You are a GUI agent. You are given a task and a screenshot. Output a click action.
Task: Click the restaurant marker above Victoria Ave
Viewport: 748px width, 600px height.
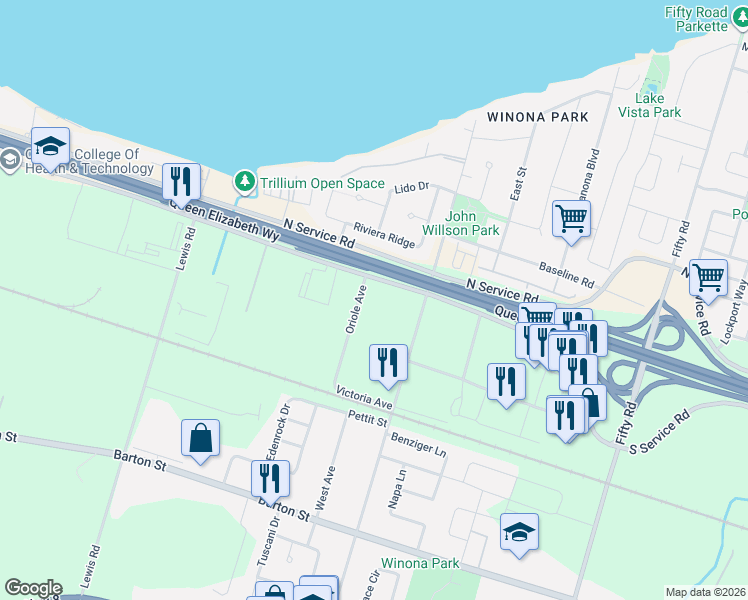coord(388,364)
